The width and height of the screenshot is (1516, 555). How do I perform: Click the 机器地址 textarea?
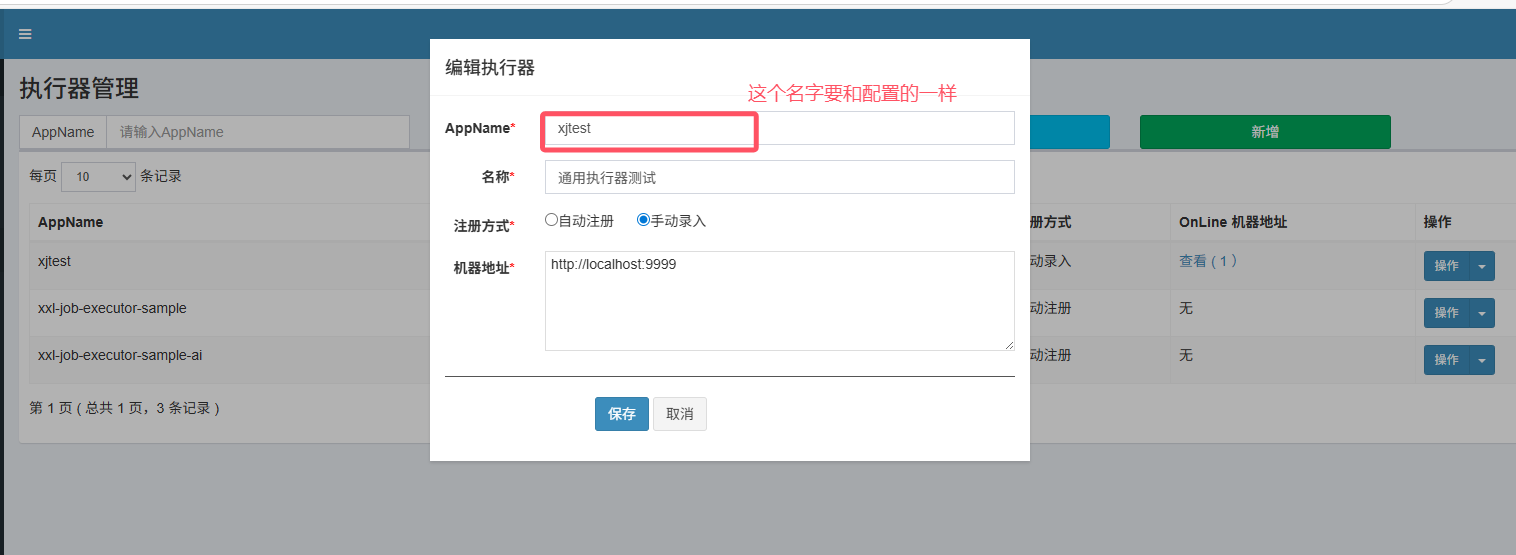click(x=779, y=300)
